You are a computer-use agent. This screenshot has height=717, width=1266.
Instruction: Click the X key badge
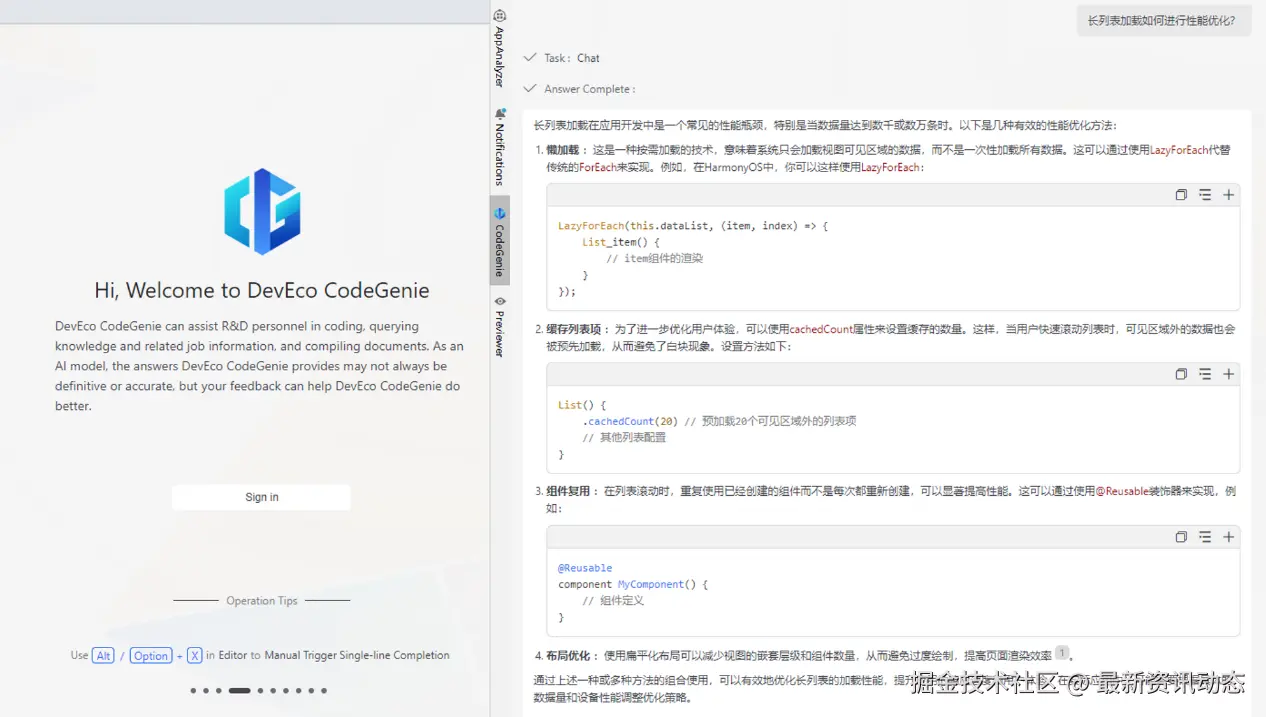[195, 656]
